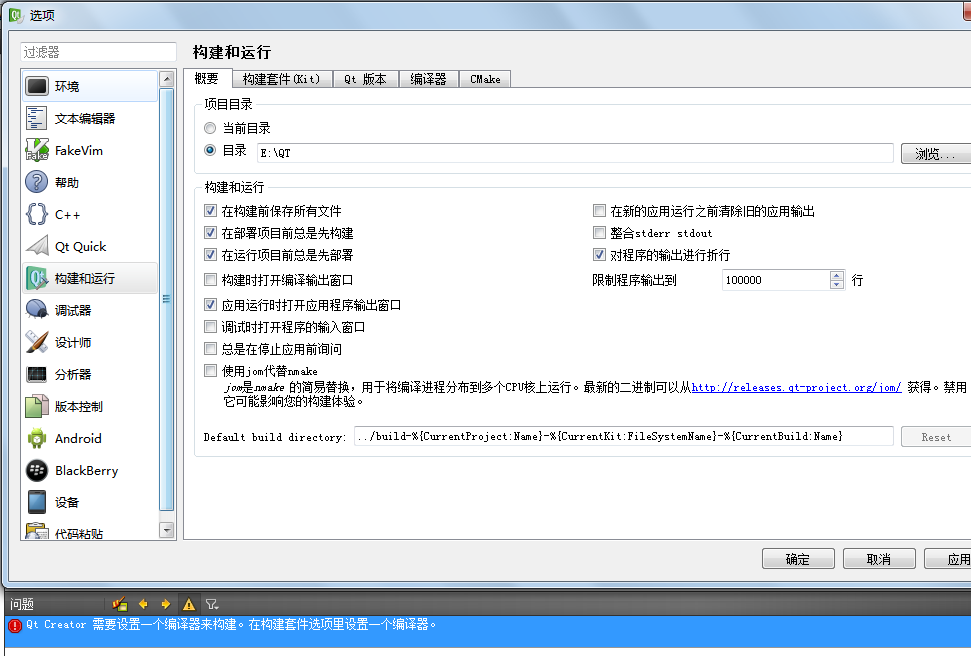
Task: Click the 取消 cancel button
Action: (x=879, y=559)
